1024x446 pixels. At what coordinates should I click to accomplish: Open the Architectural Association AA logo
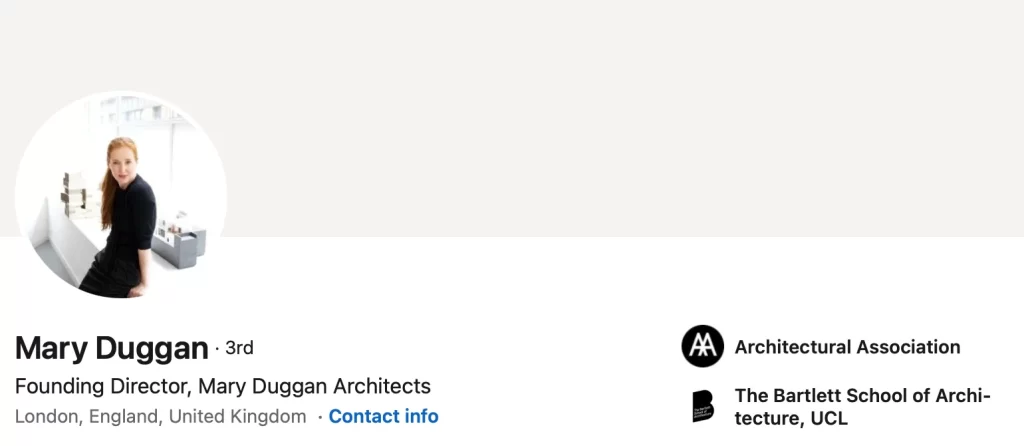[x=703, y=346]
